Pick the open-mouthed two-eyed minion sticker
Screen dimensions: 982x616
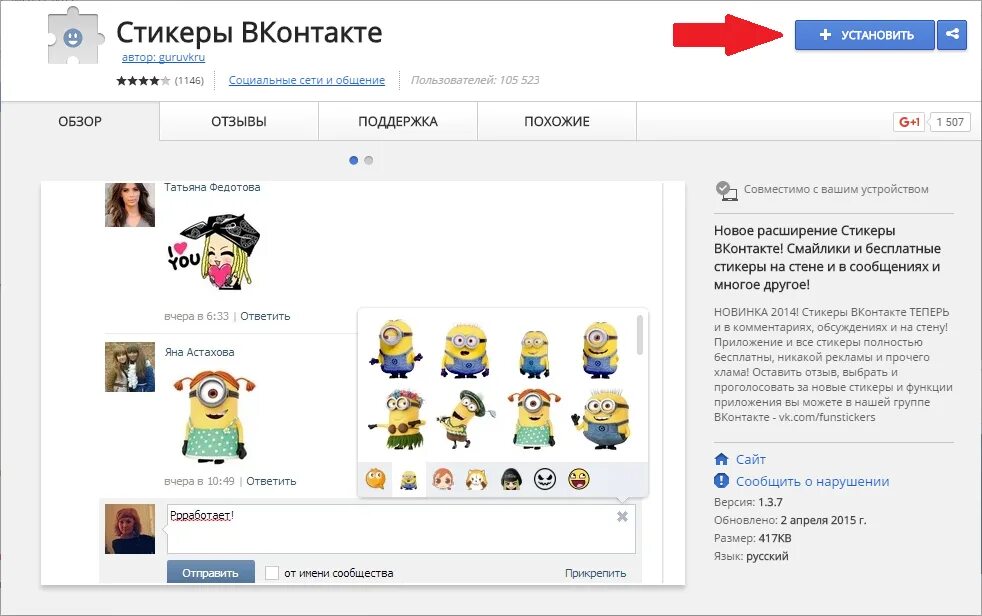click(465, 351)
